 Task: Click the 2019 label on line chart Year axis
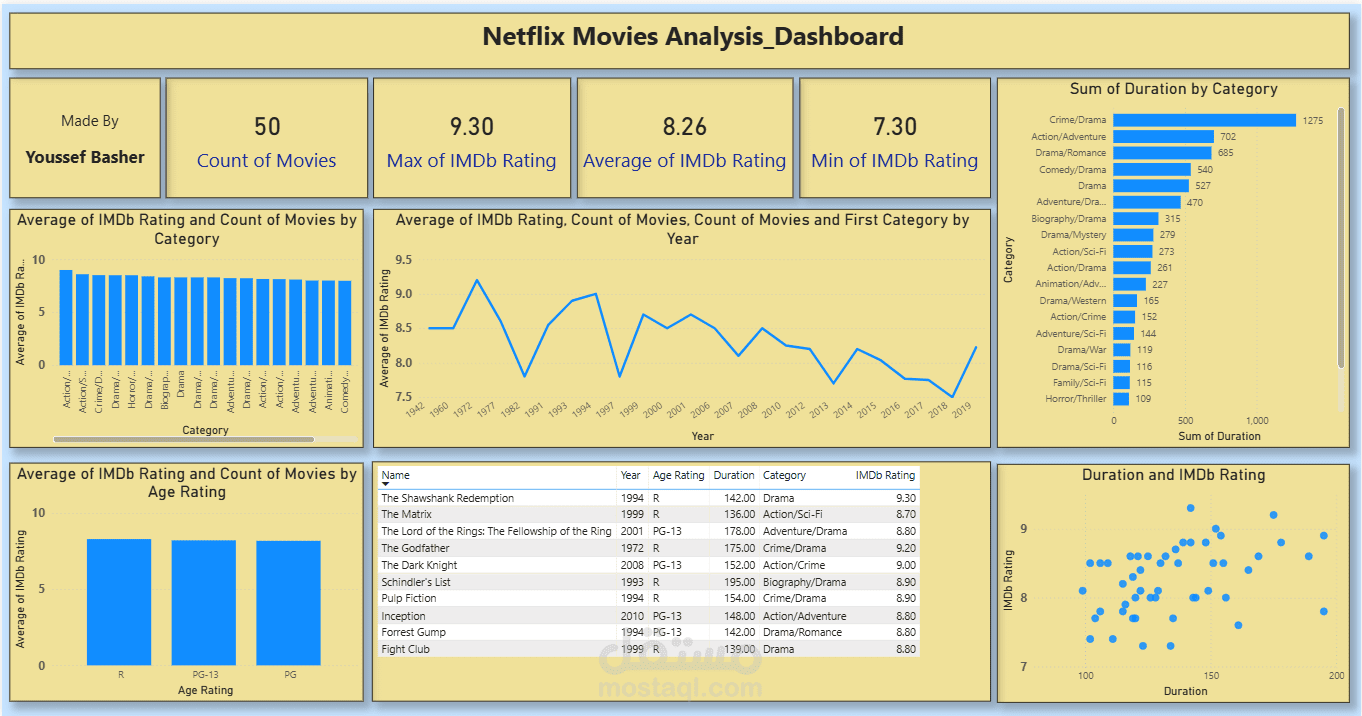[964, 409]
